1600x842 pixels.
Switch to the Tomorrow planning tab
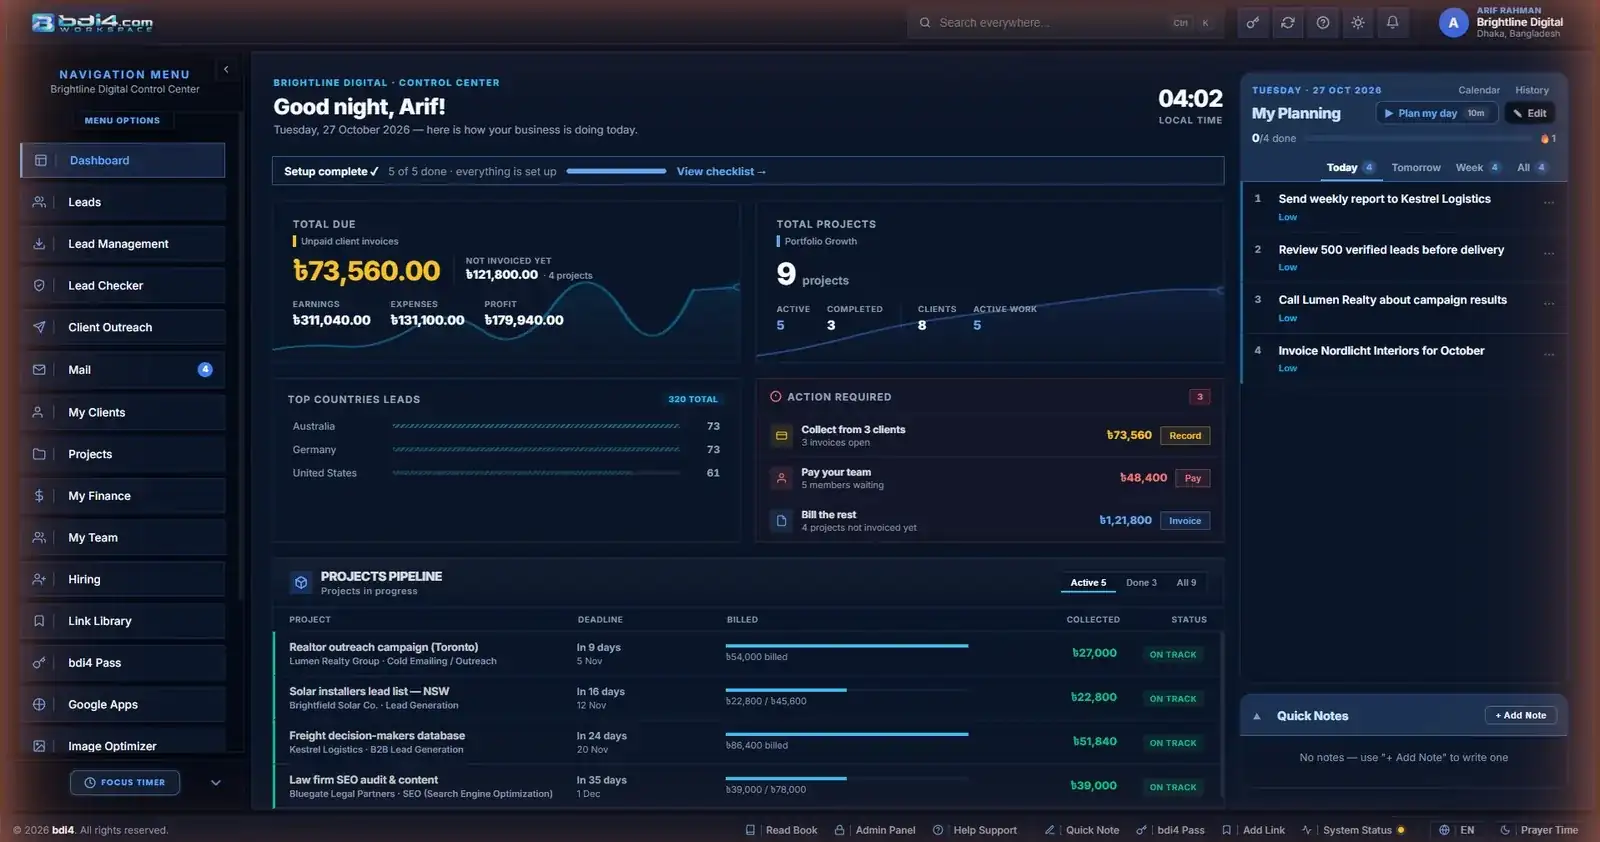click(x=1416, y=168)
